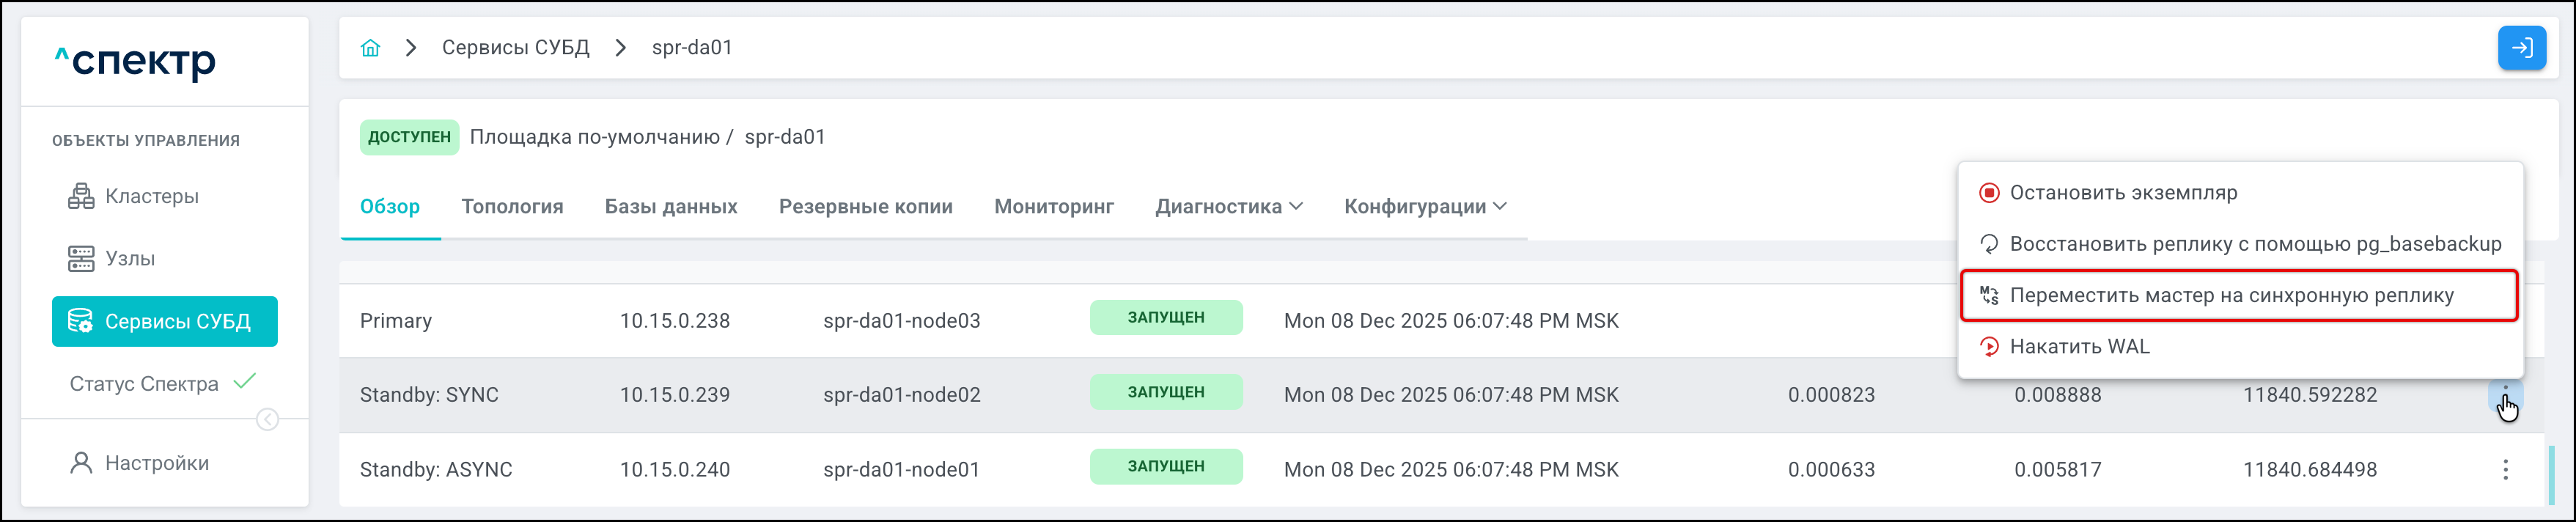
Task: Open the Базы данных tab
Action: coord(671,207)
